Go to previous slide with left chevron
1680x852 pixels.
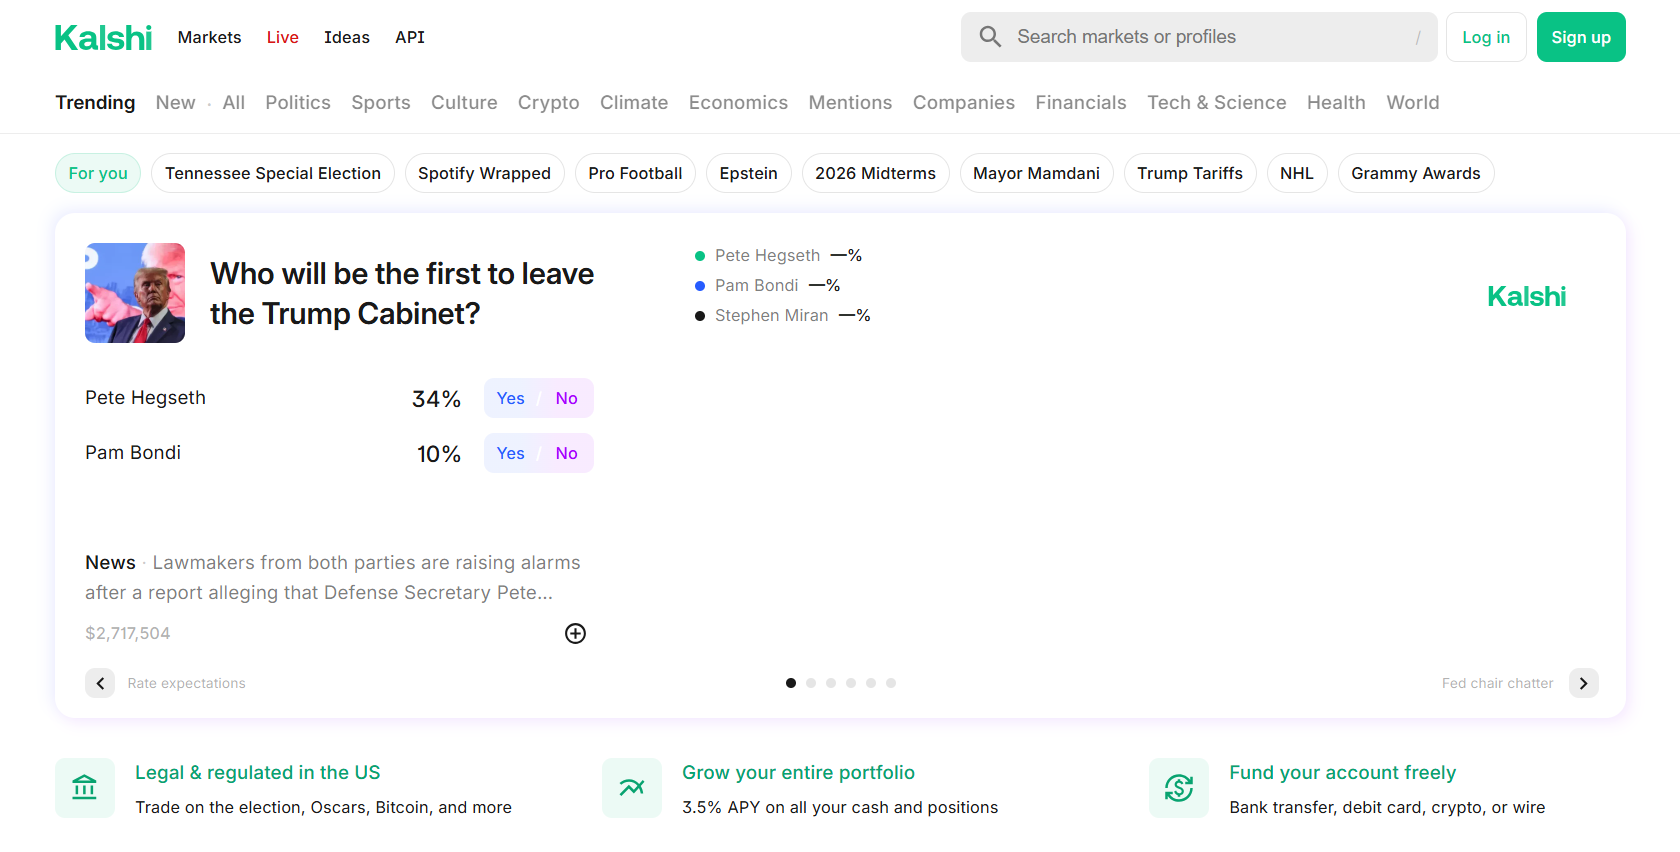(100, 683)
